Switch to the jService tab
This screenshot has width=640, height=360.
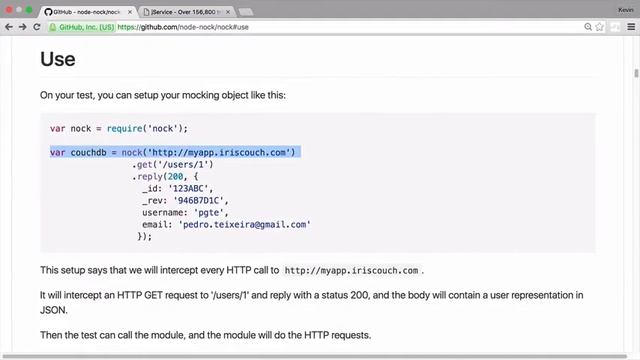click(x=186, y=12)
